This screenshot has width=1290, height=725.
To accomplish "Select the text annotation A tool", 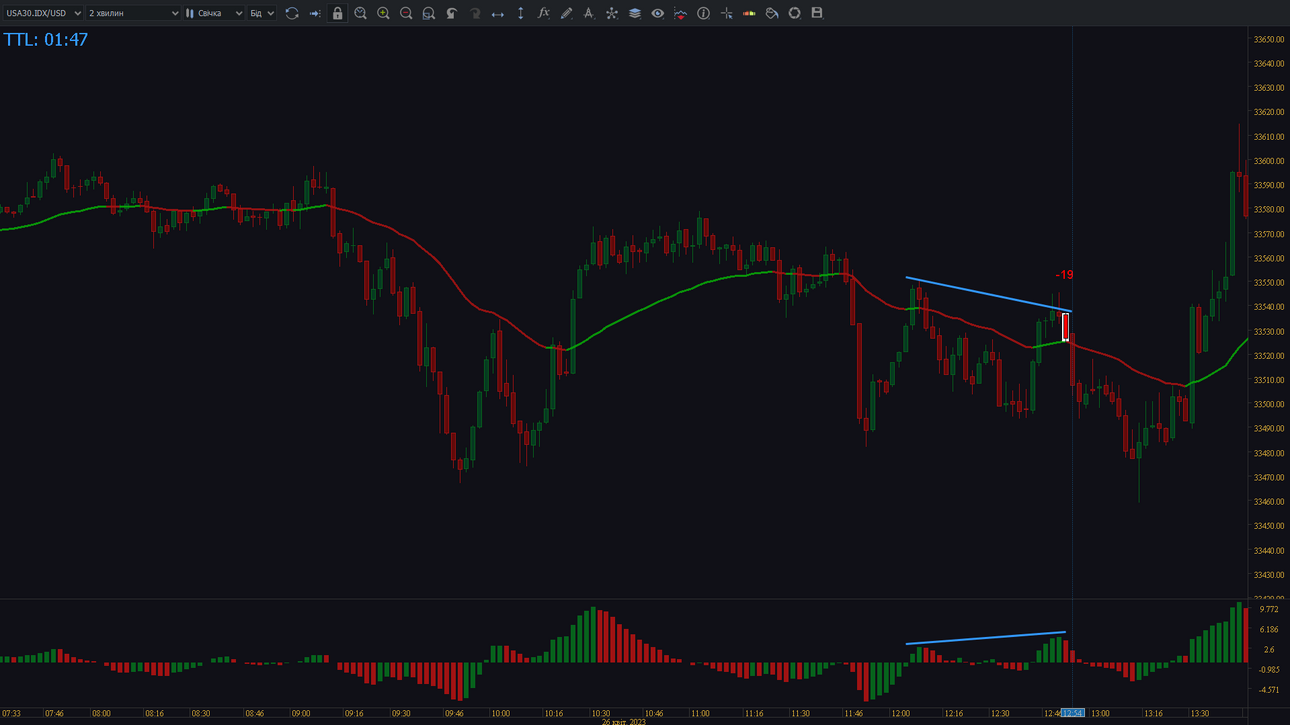I will [589, 13].
